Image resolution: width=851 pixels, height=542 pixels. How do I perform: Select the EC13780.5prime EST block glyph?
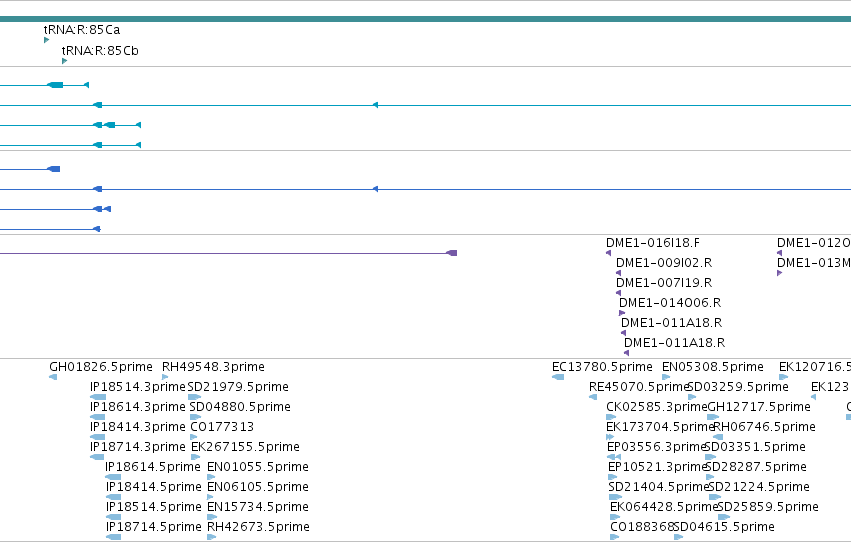click(x=557, y=377)
